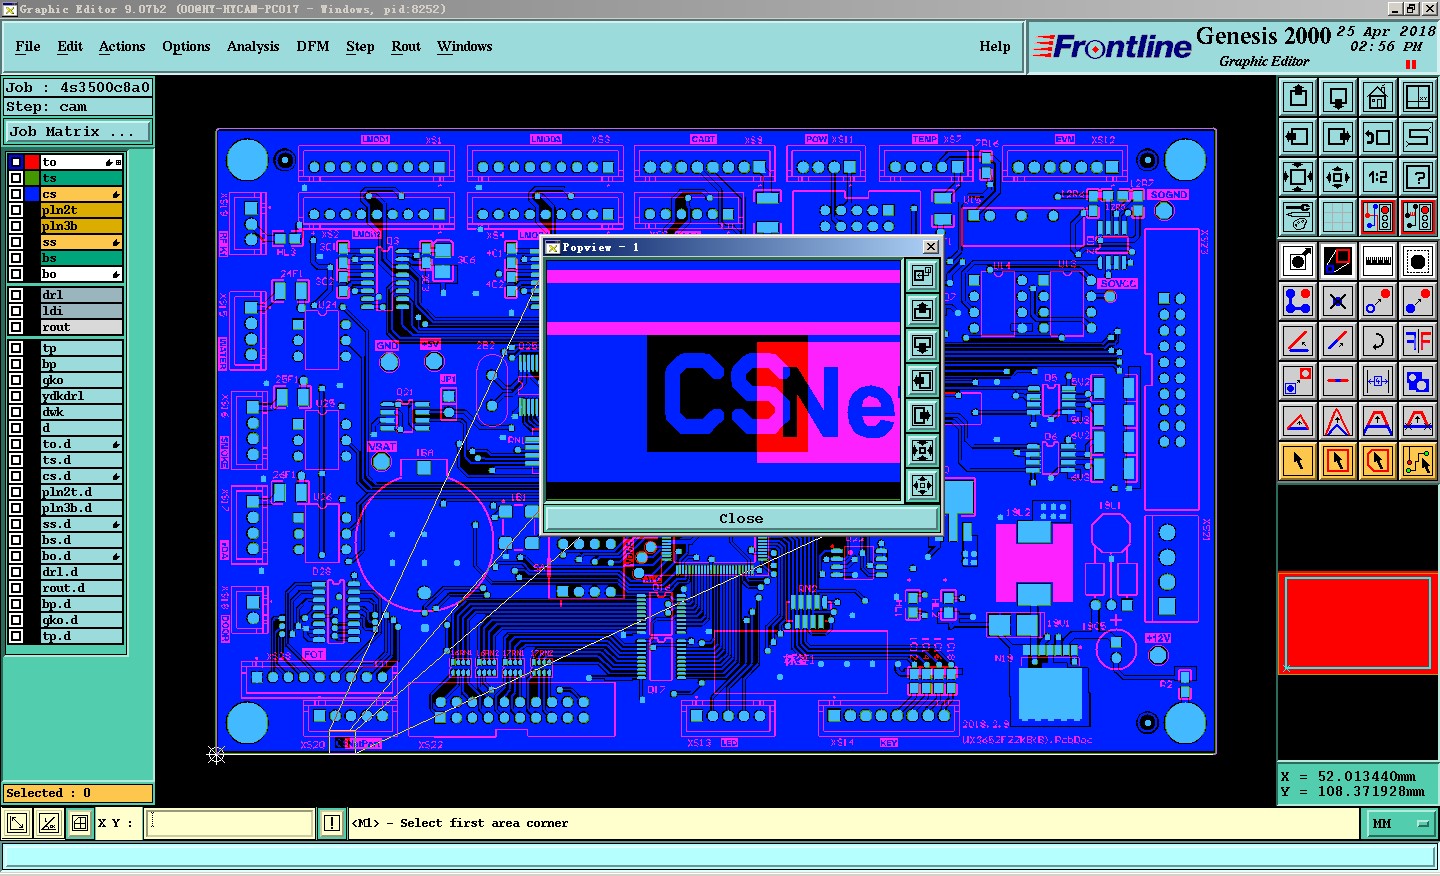Click the mirror F flip icon
Screen dimensions: 1440x876
pos(1418,341)
